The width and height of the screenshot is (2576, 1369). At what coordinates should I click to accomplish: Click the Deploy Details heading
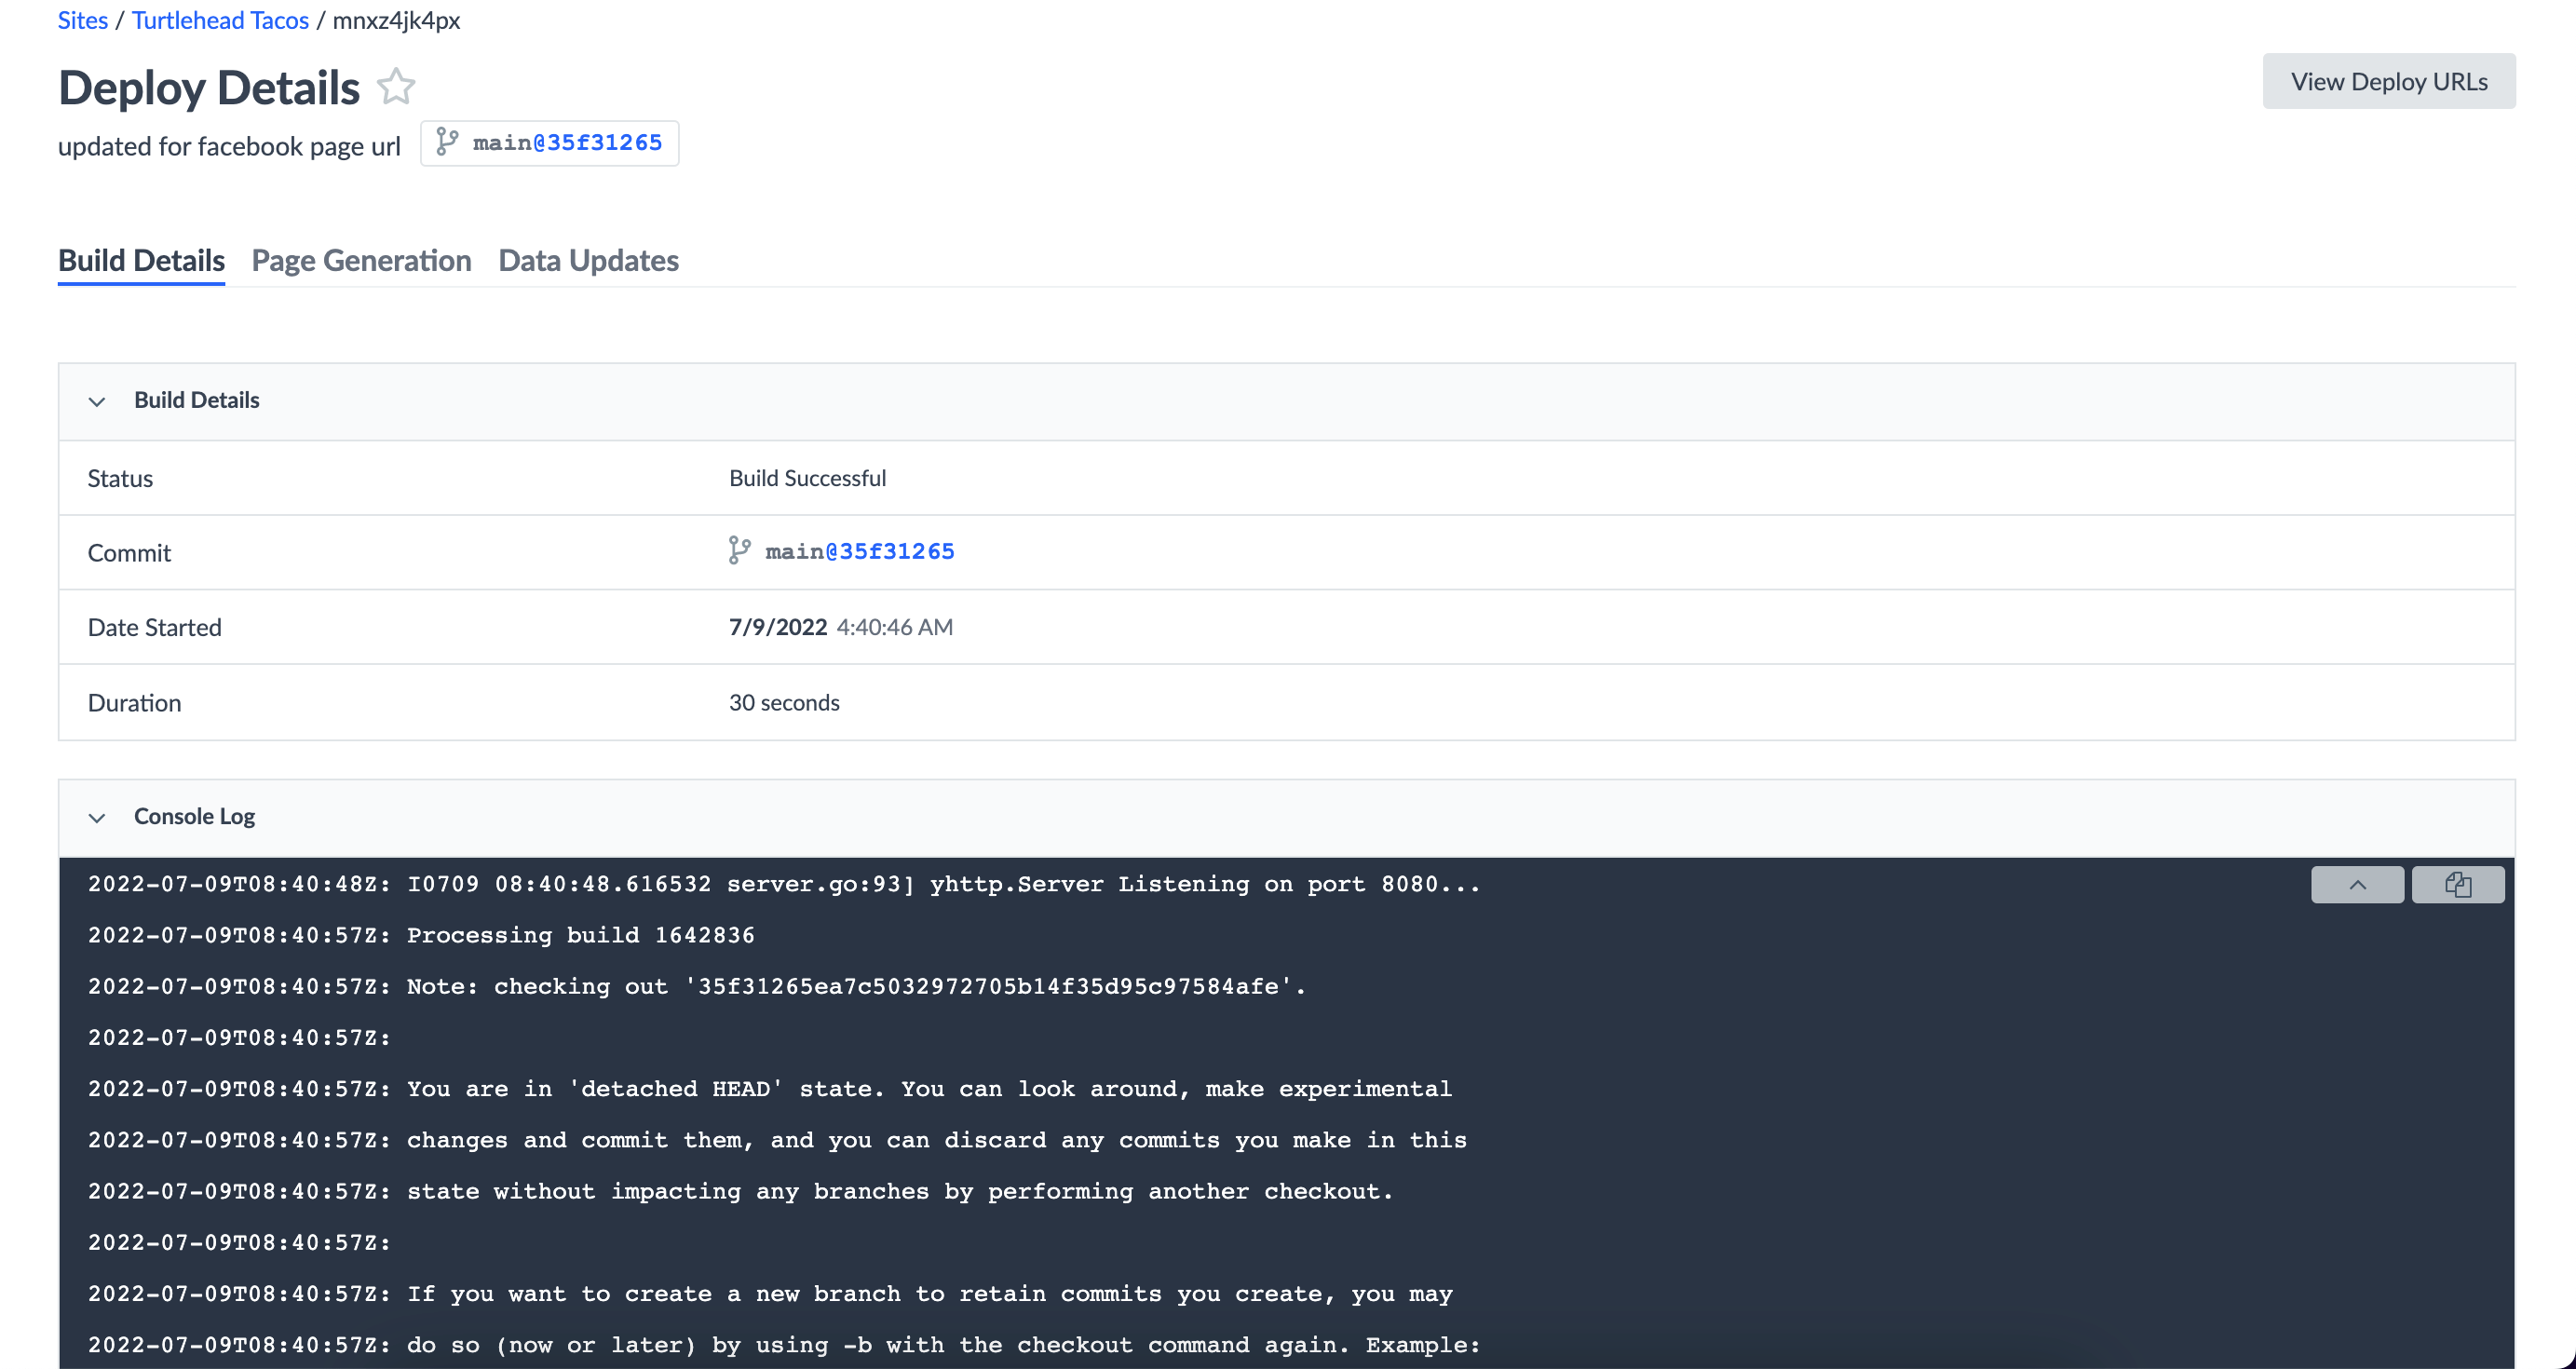click(209, 88)
